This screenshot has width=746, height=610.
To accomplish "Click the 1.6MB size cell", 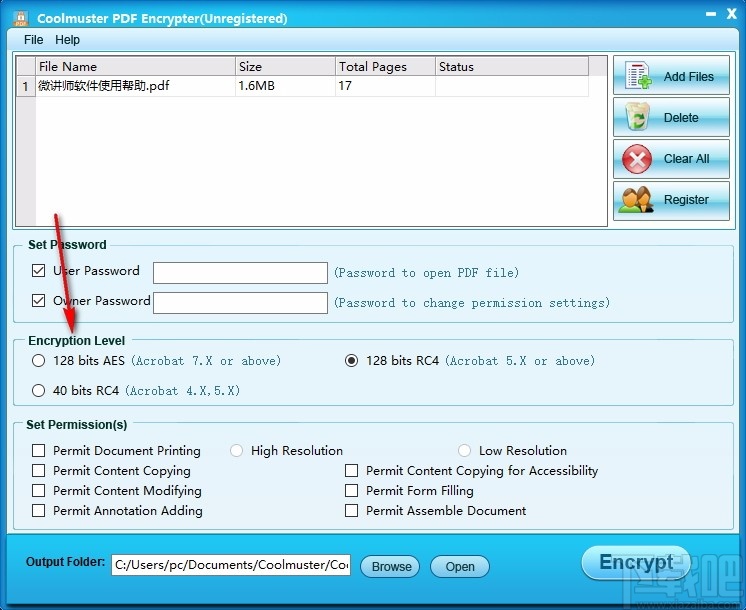I will tap(285, 86).
